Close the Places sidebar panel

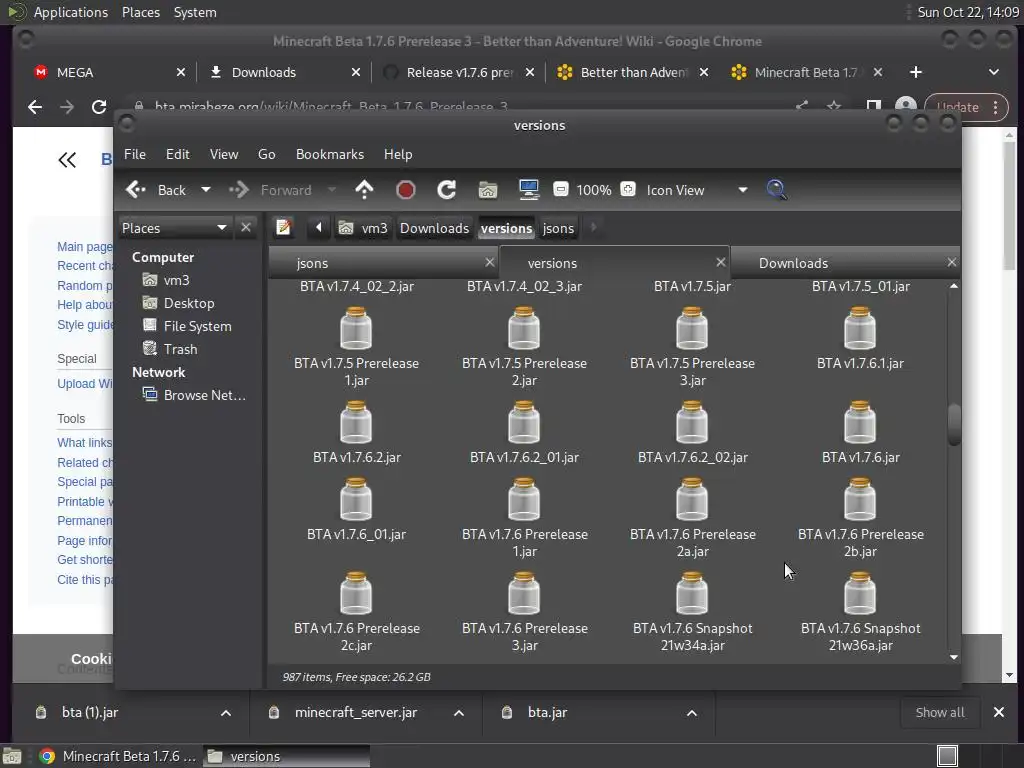246,227
